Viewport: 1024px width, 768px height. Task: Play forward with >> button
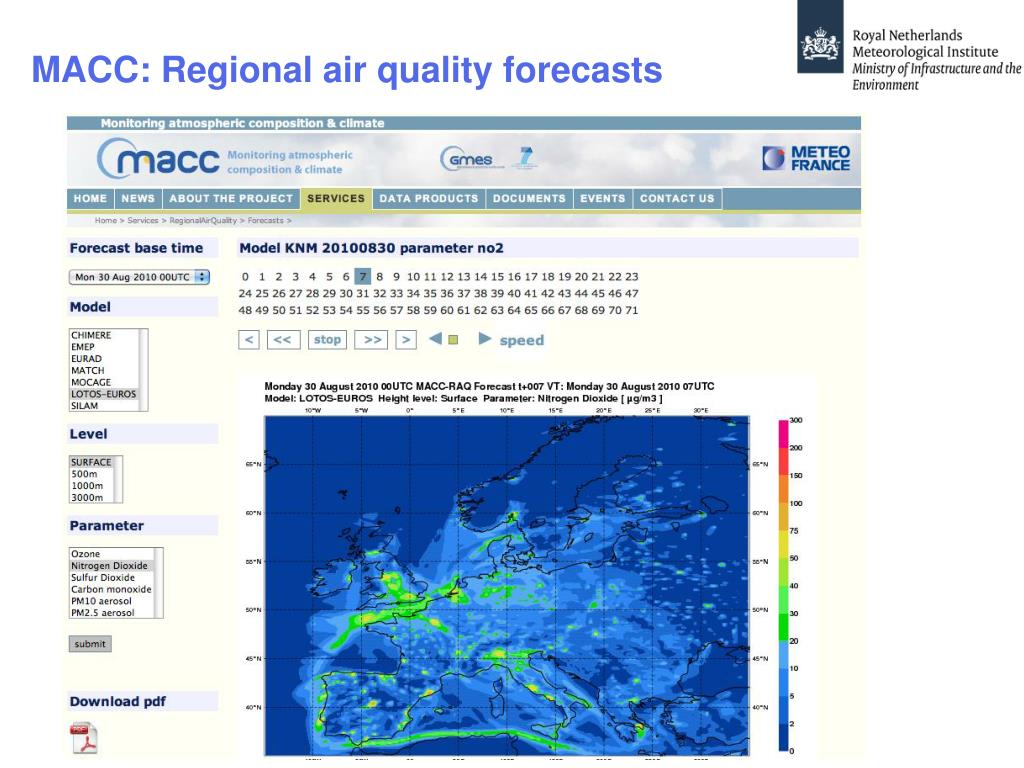coord(371,340)
